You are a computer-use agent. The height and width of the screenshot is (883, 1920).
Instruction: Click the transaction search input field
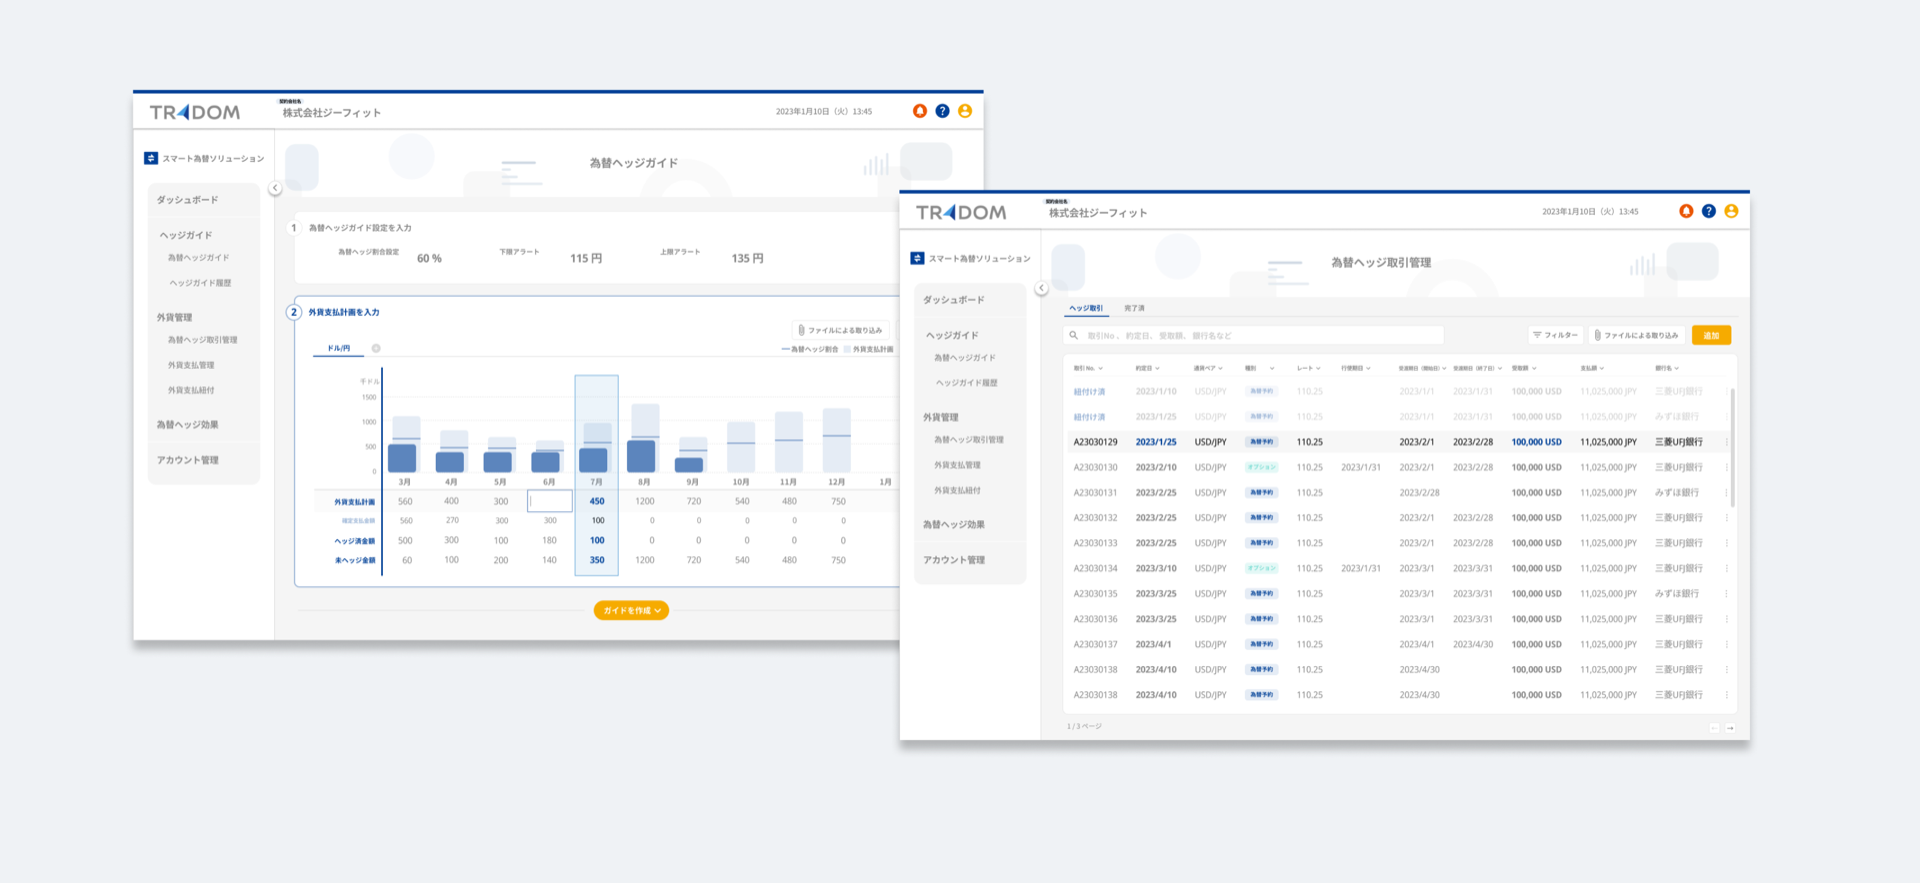pos(1255,335)
